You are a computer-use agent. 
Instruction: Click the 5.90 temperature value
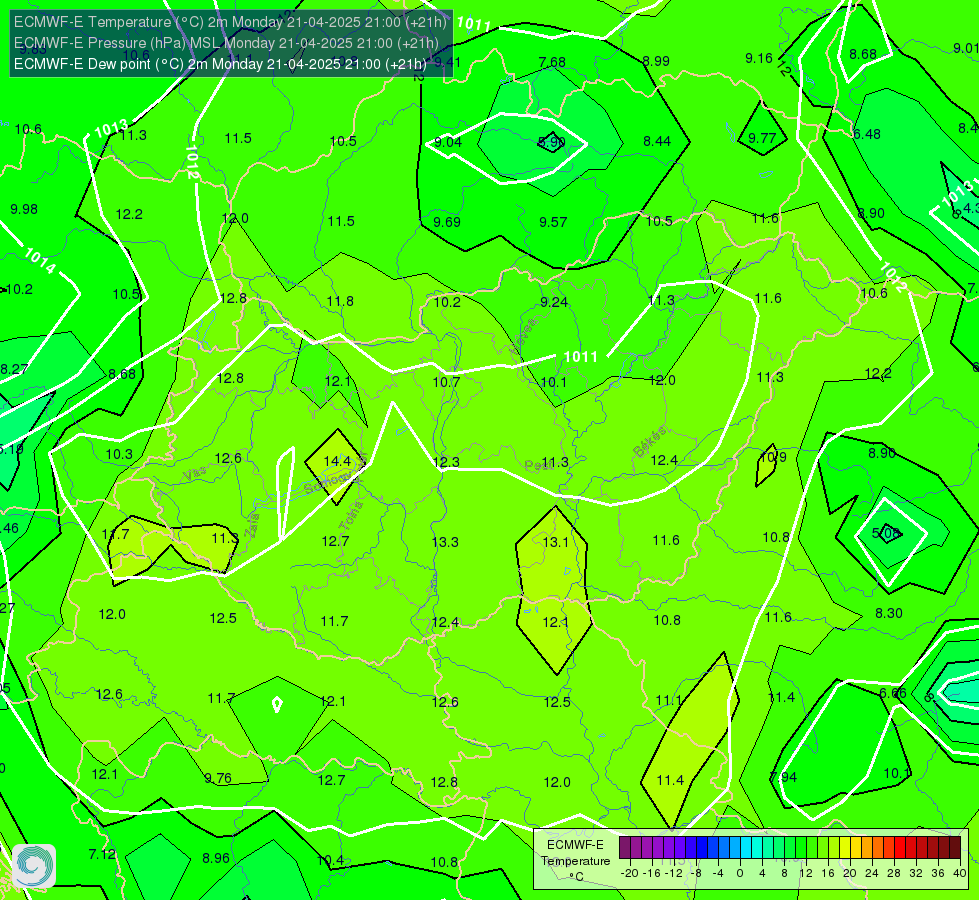551,142
